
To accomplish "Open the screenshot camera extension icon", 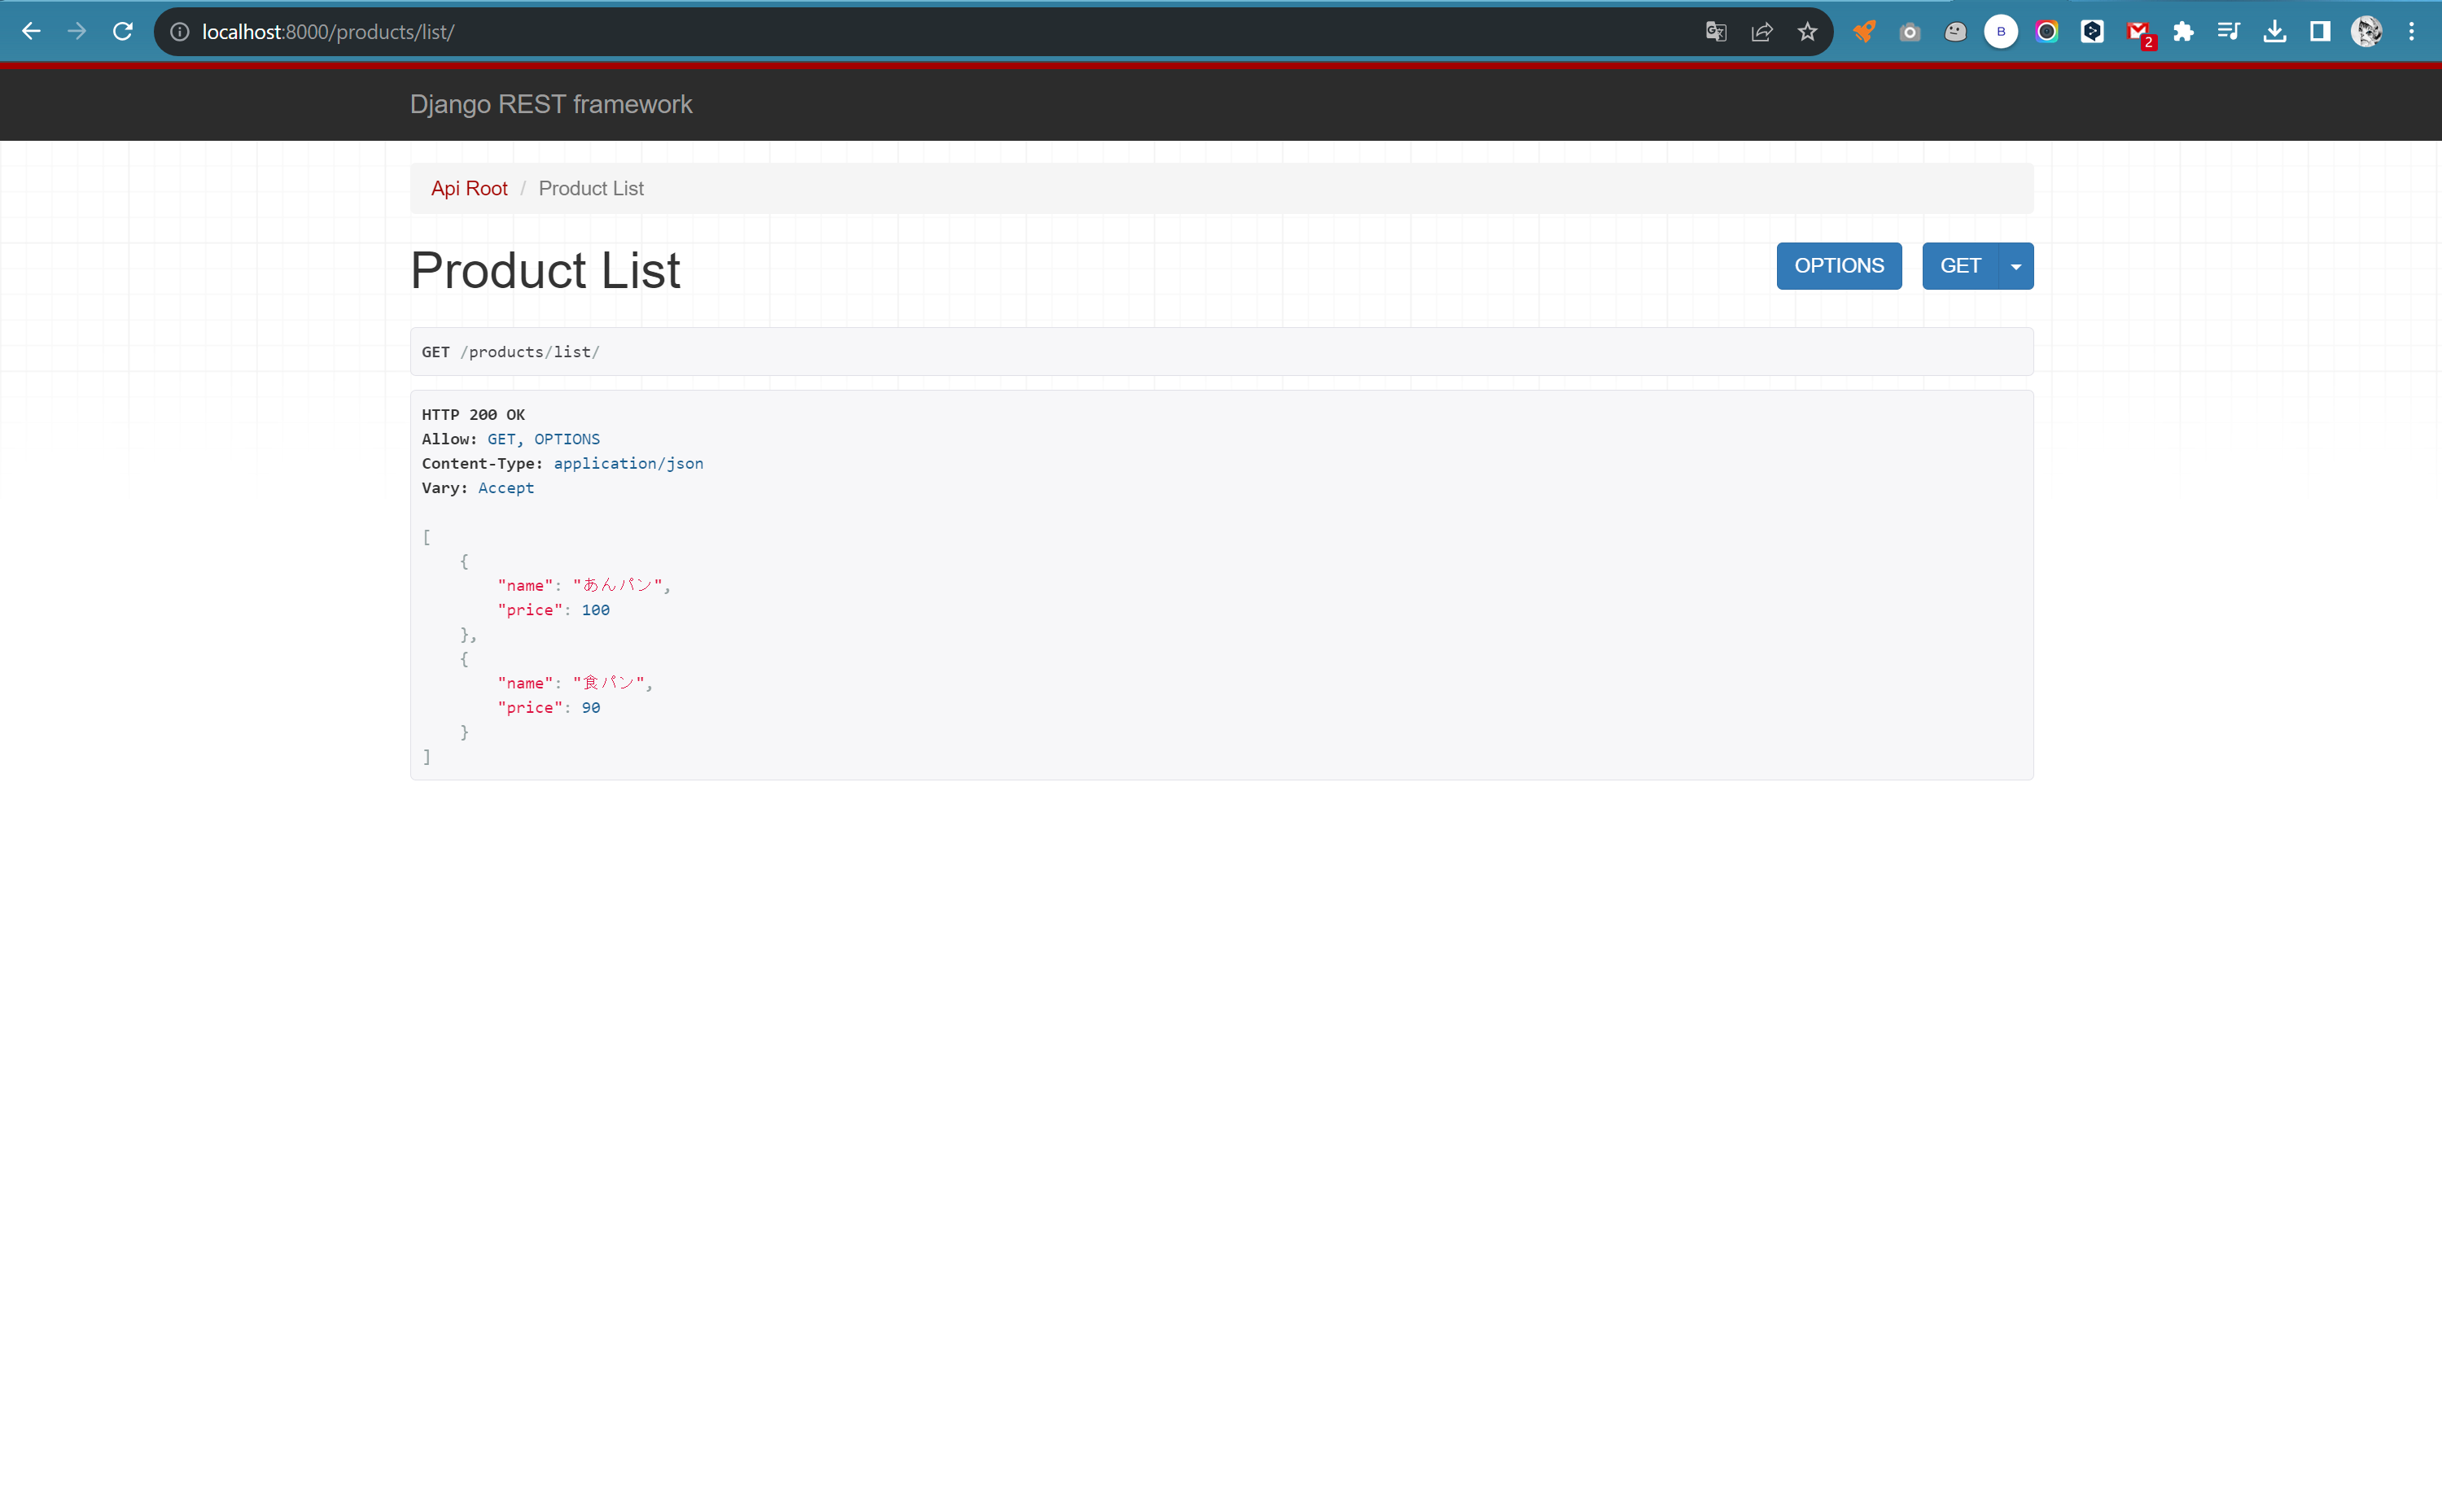I will (x=1910, y=31).
